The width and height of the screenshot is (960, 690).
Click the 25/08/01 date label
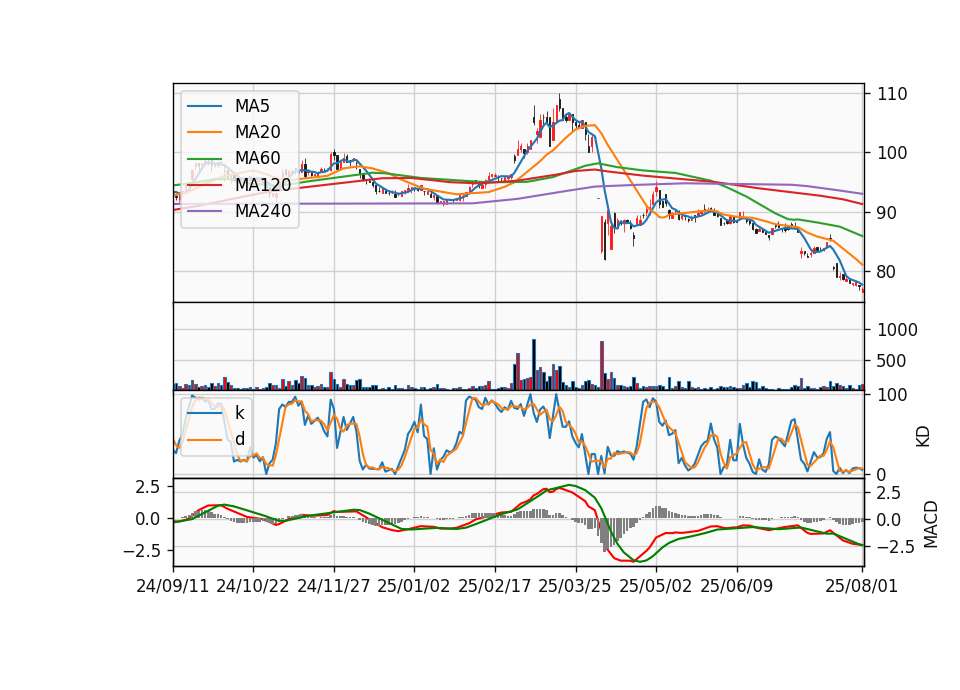862,587
